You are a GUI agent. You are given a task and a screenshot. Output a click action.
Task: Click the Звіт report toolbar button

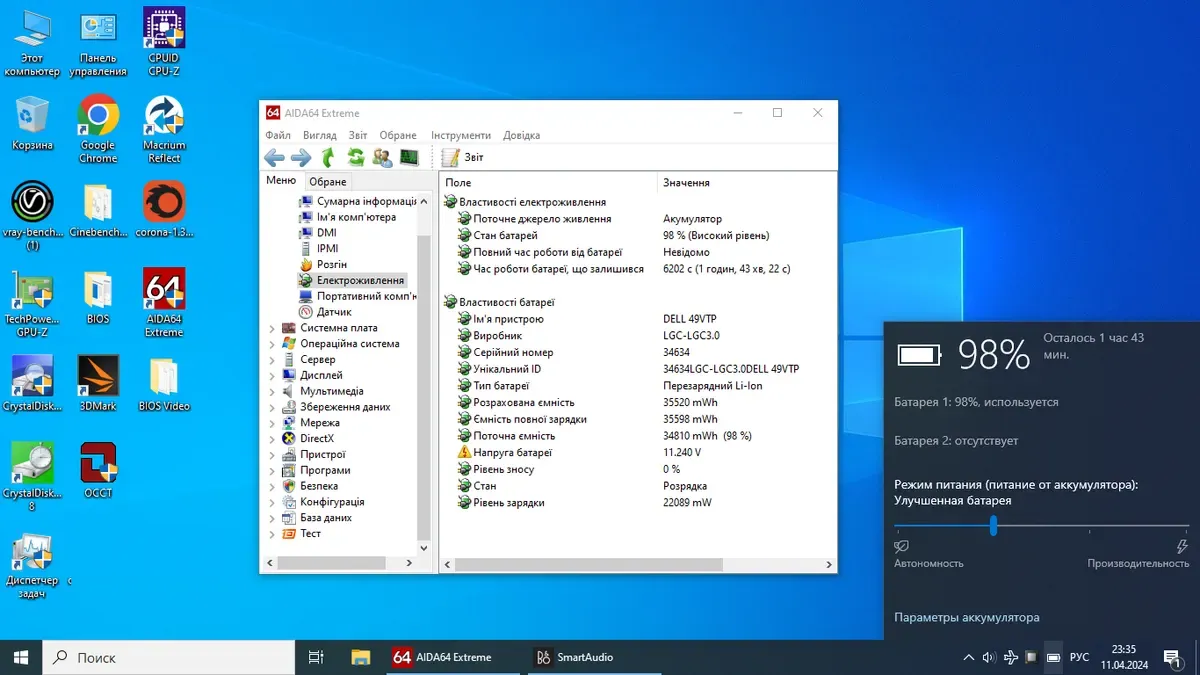click(463, 157)
